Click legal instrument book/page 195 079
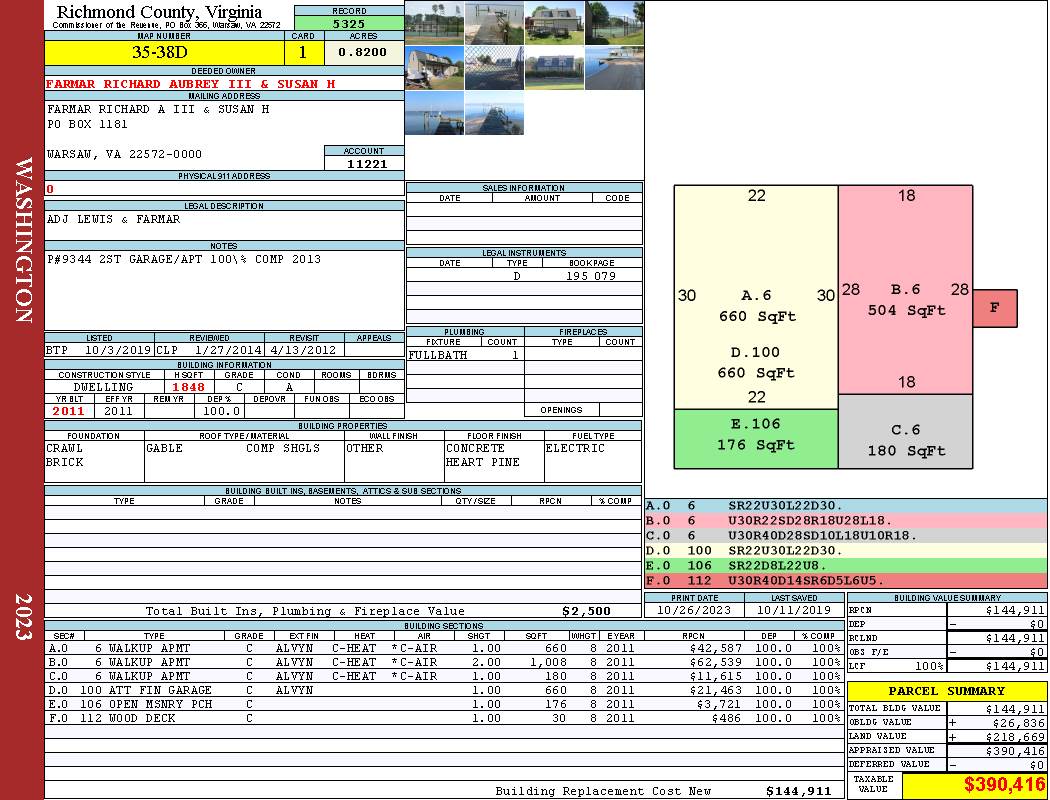Viewport: 1050px width, 800px height. click(591, 276)
